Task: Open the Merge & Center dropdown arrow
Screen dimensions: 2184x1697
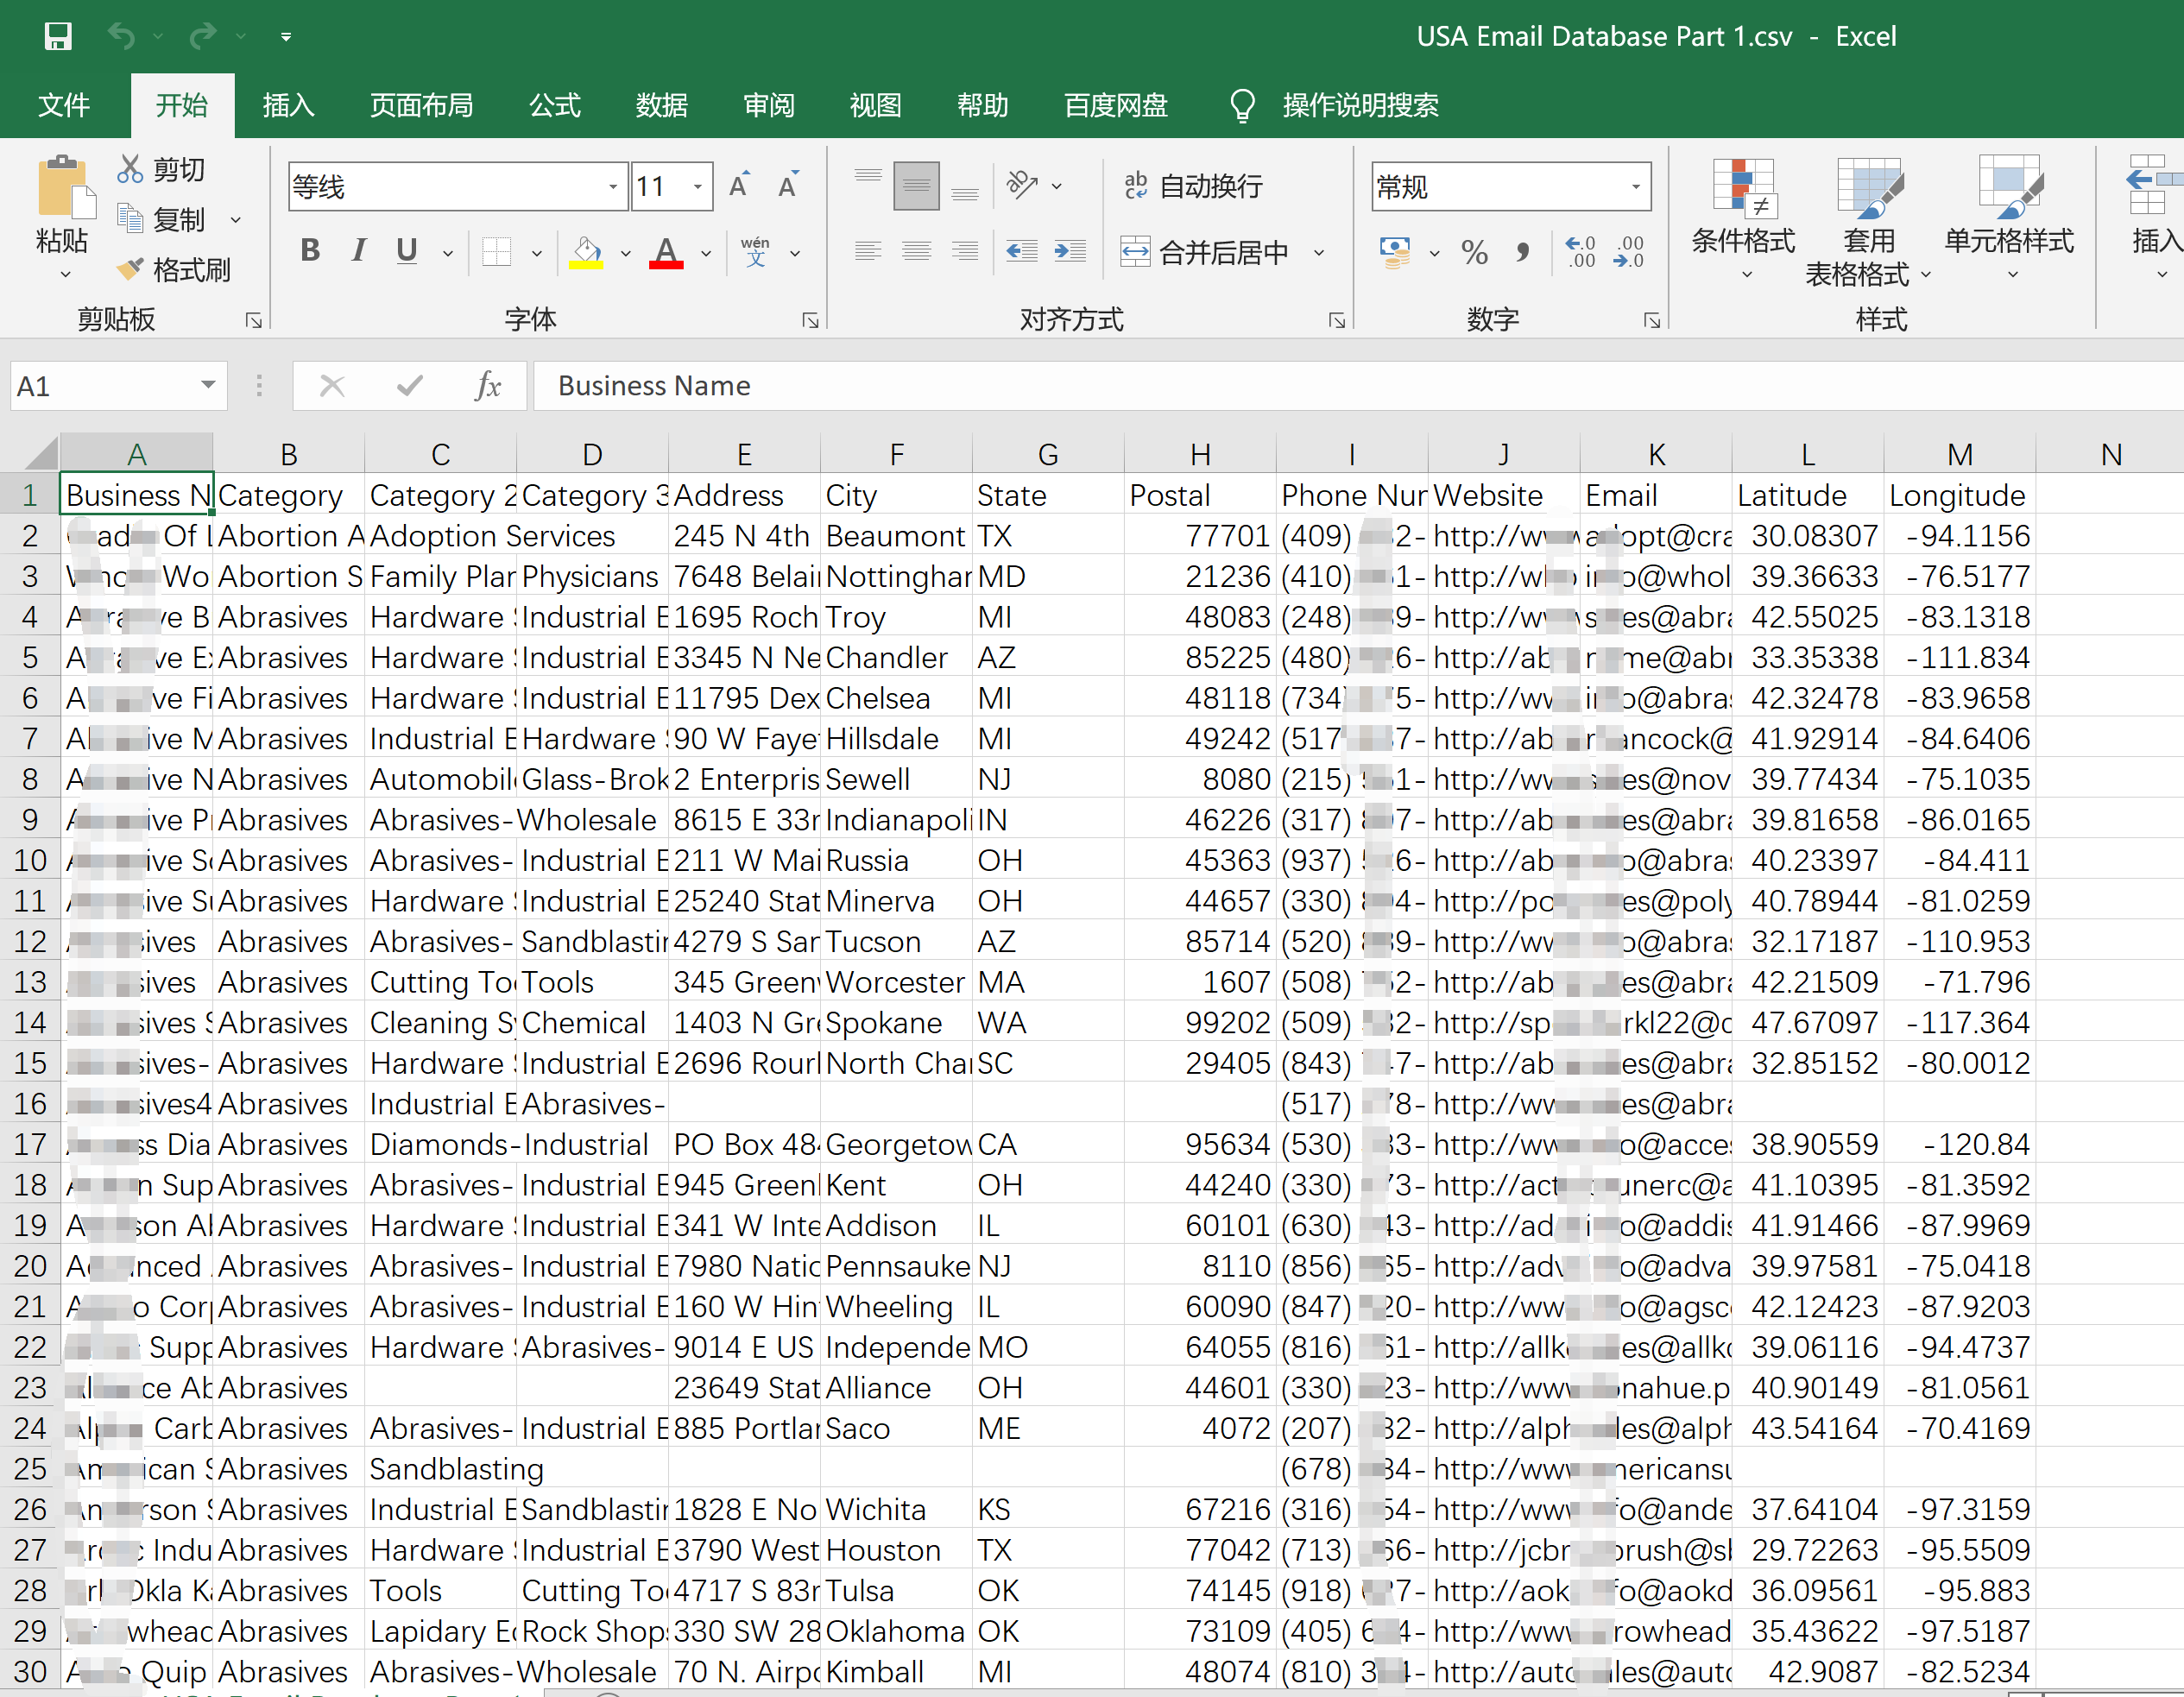Action: click(1319, 253)
